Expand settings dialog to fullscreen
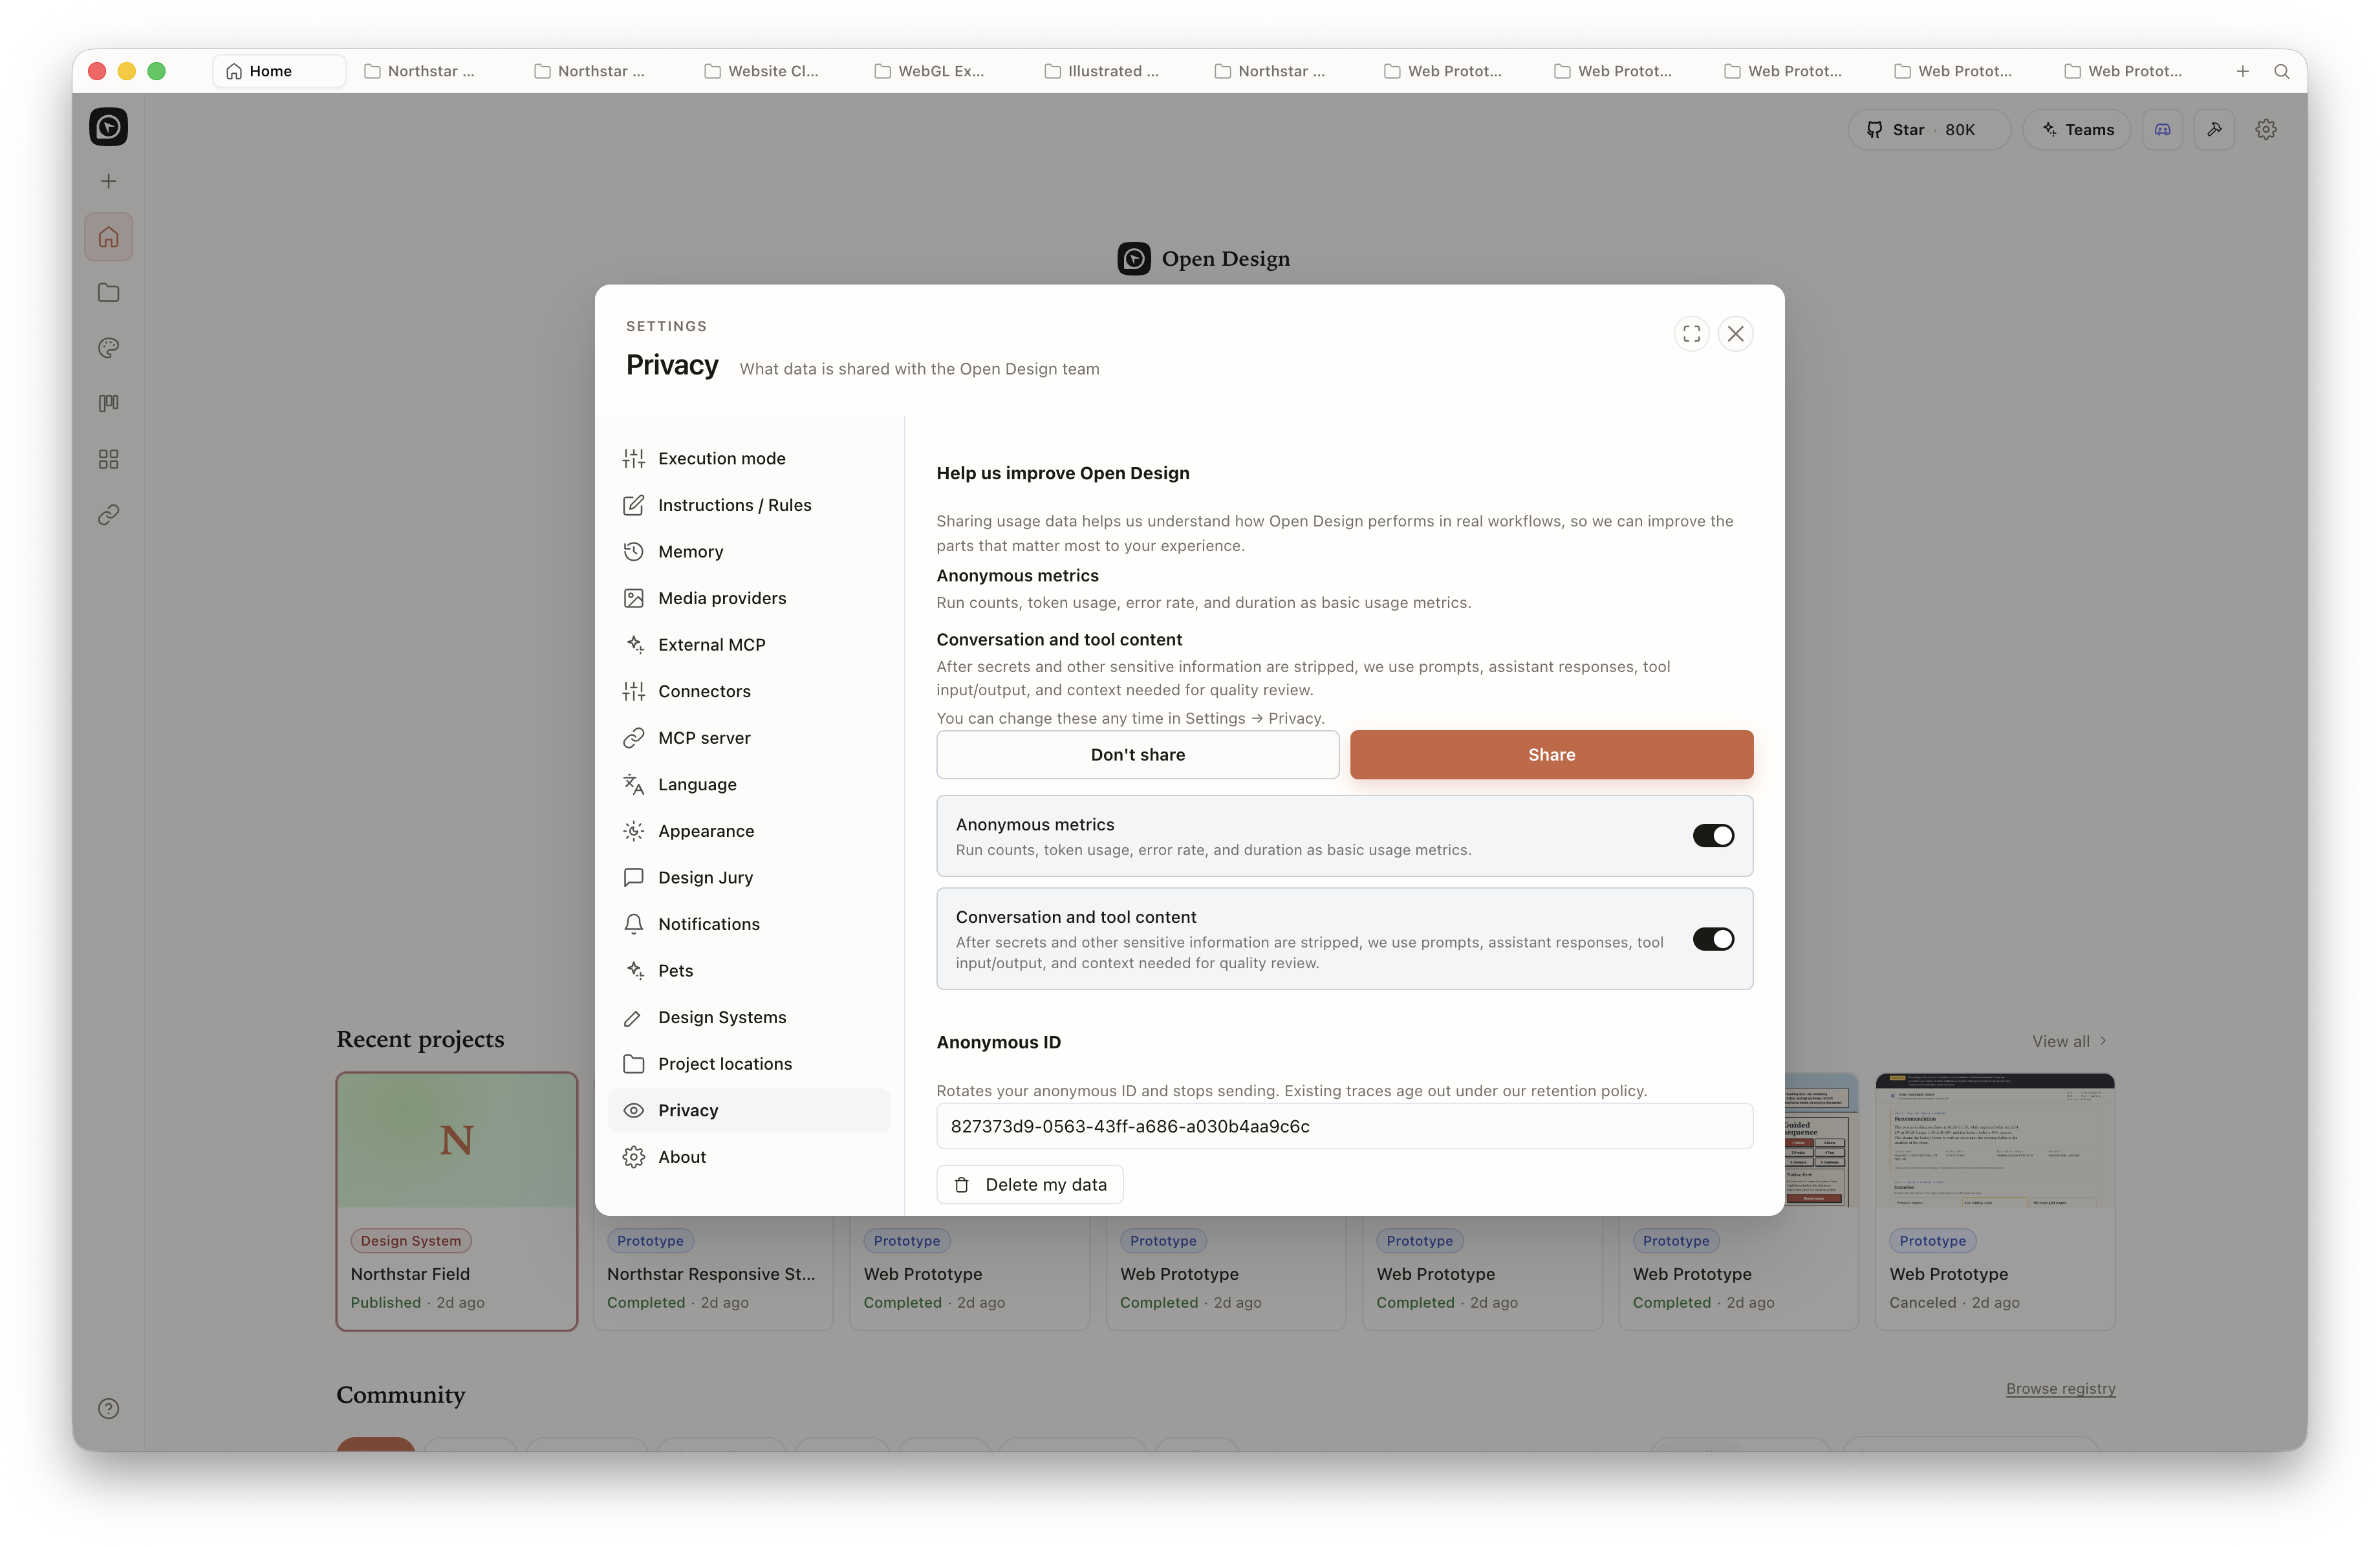This screenshot has width=2380, height=1547. tap(1691, 333)
